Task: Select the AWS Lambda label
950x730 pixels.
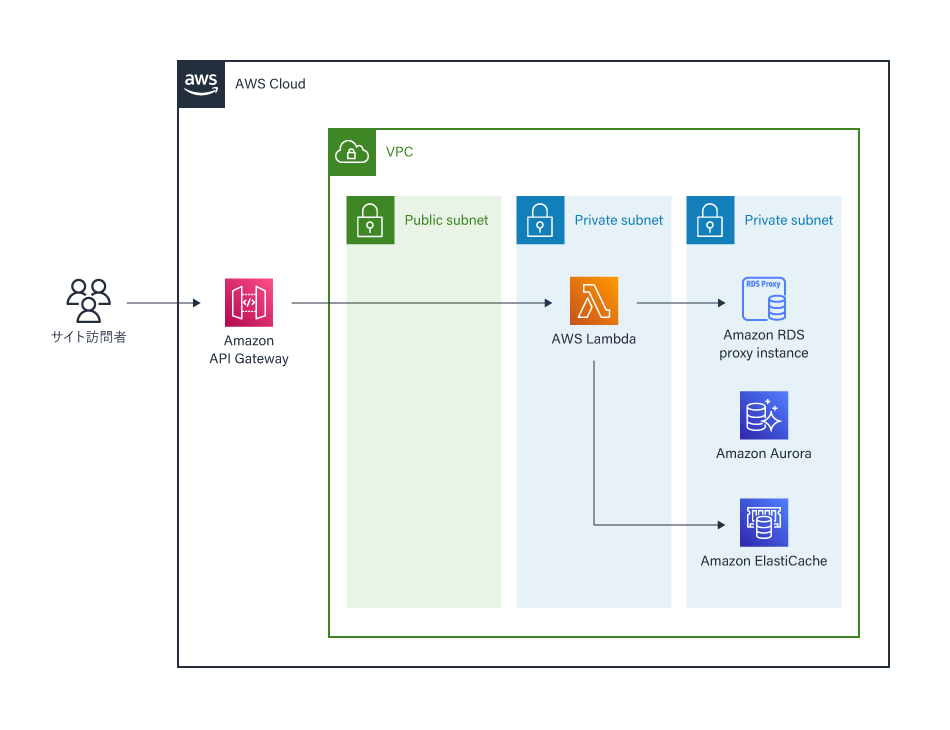Action: point(594,339)
